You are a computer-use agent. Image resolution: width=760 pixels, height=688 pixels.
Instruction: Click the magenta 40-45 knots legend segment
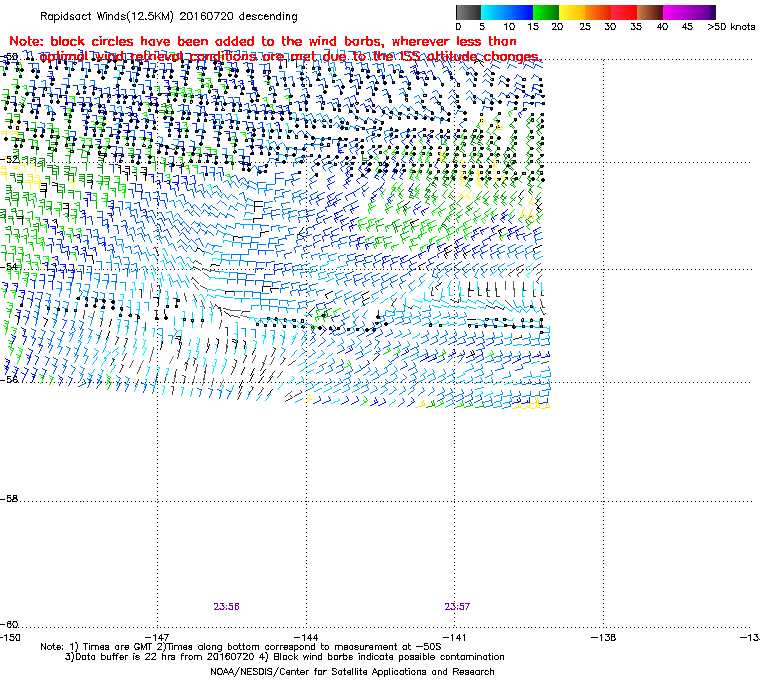click(676, 12)
